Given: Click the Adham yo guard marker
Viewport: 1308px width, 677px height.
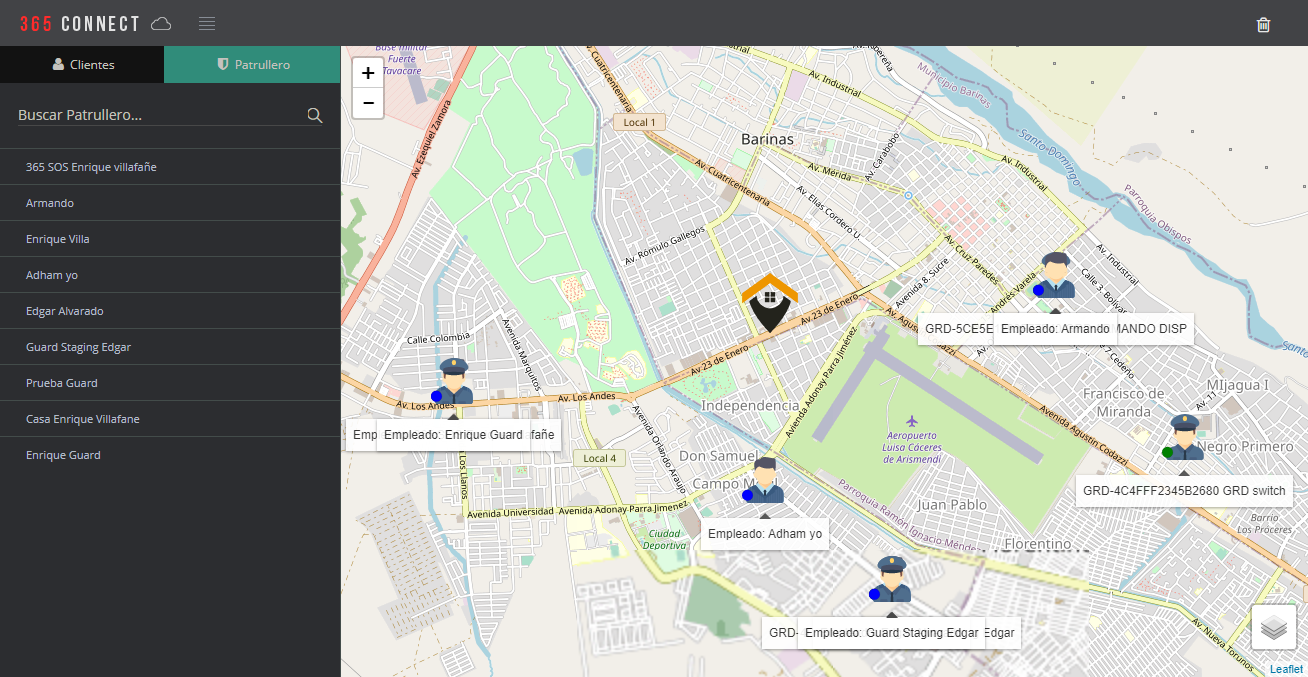Looking at the screenshot, I should coord(765,481).
